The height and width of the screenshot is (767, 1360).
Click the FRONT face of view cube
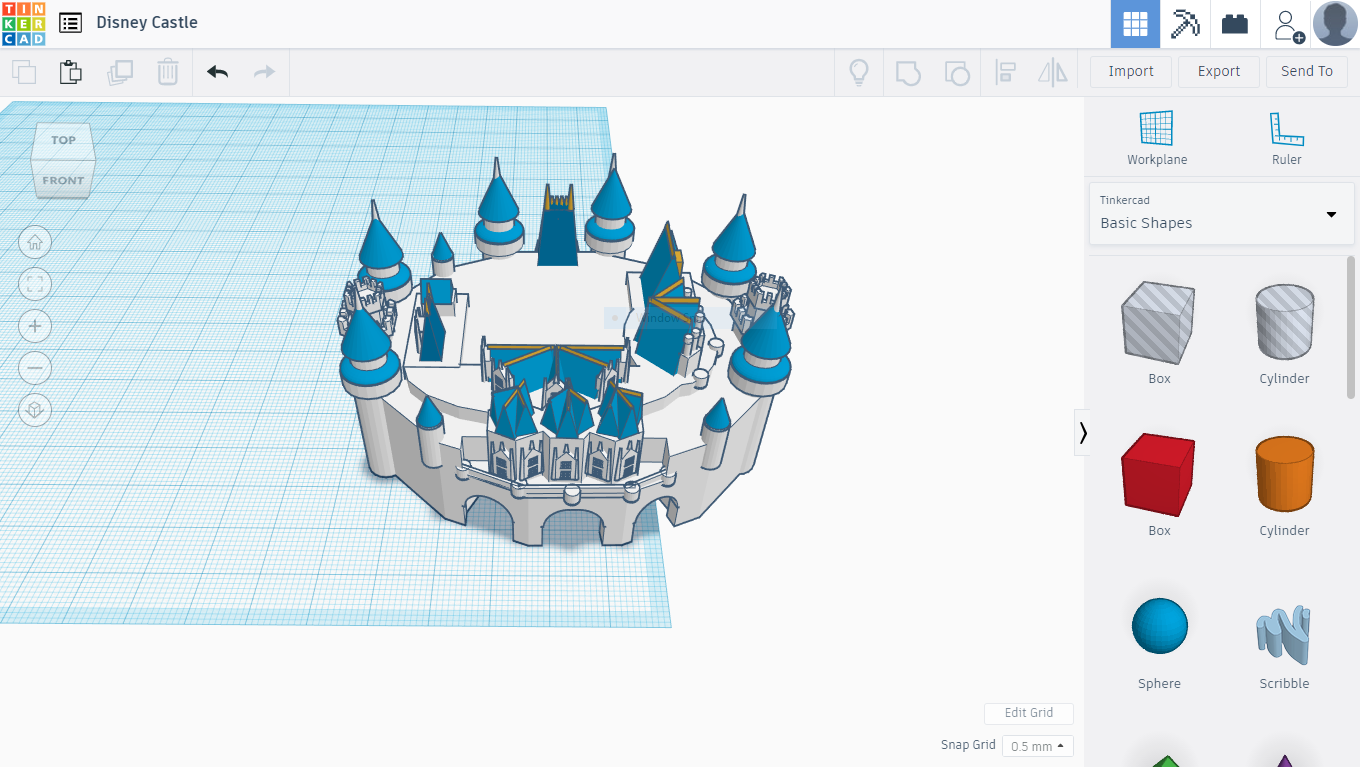pyautogui.click(x=63, y=180)
